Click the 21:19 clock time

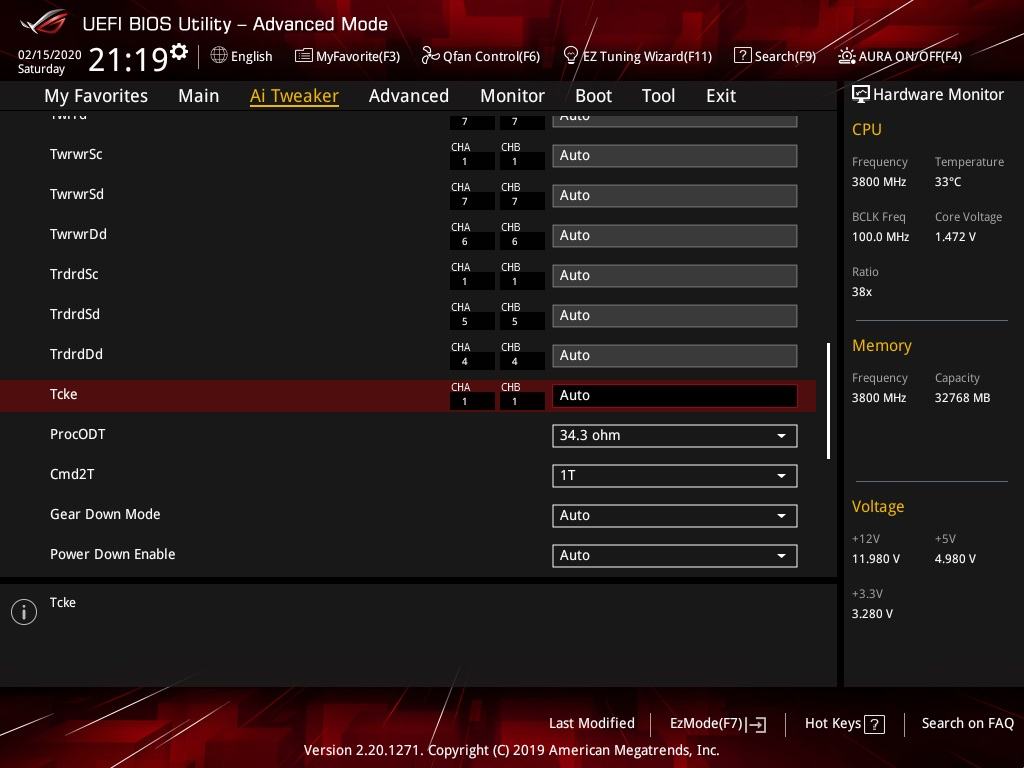click(129, 59)
